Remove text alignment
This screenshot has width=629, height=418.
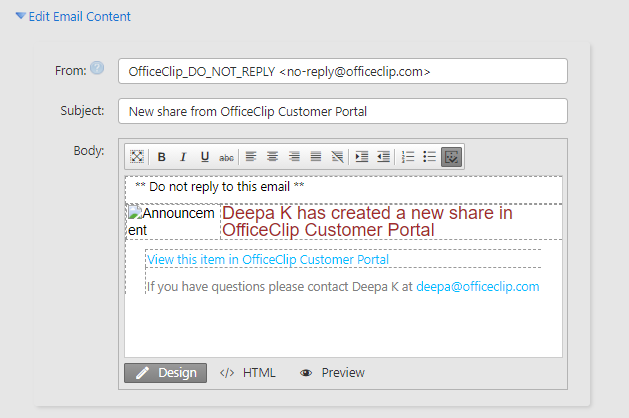[338, 156]
